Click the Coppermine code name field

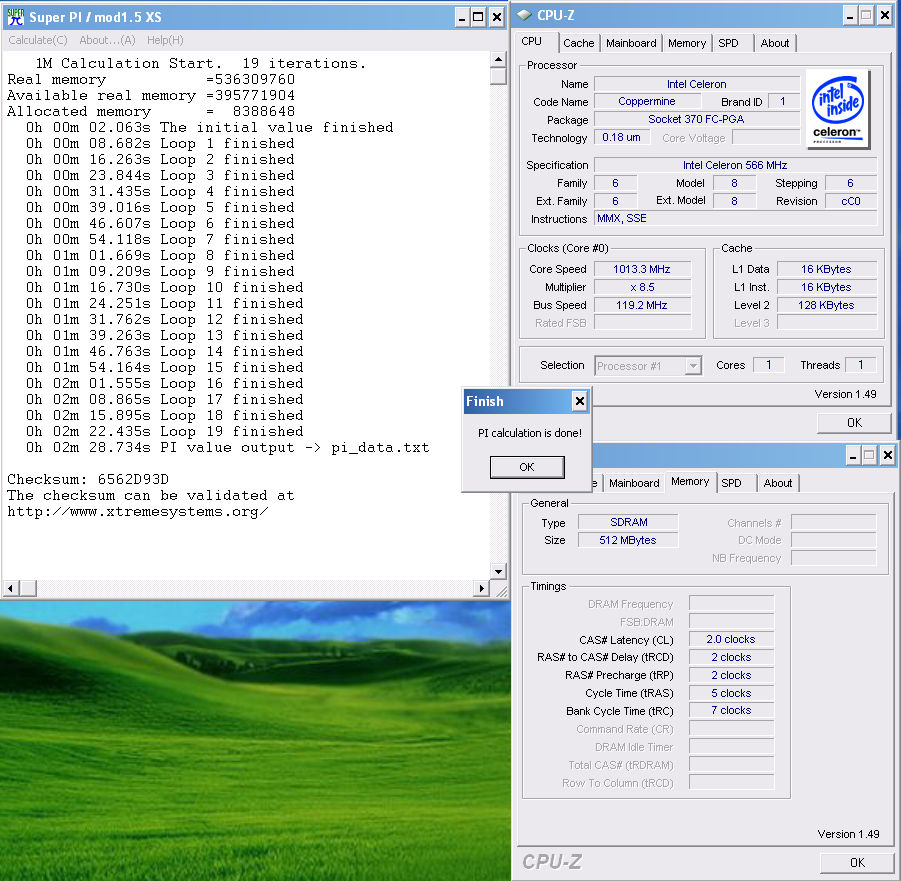647,101
